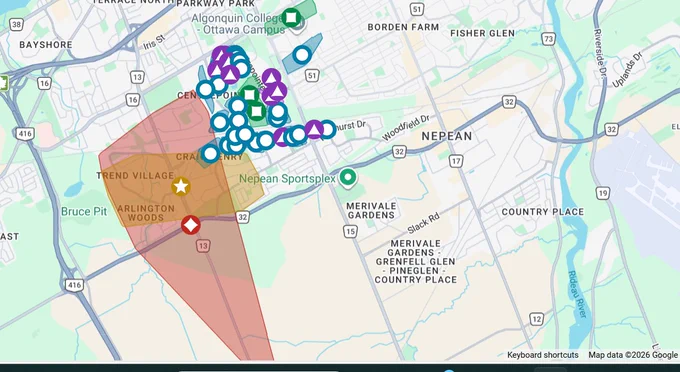Click the Nepean Sportsplex place label
680x372 pixels.
click(288, 179)
